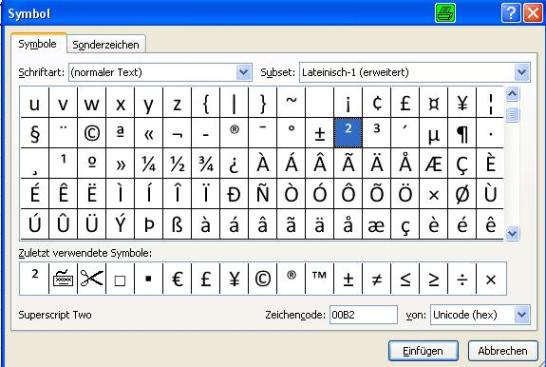The height and width of the screenshot is (367, 546).
Task: Click the character grid scrollbar down arrow
Action: [513, 233]
